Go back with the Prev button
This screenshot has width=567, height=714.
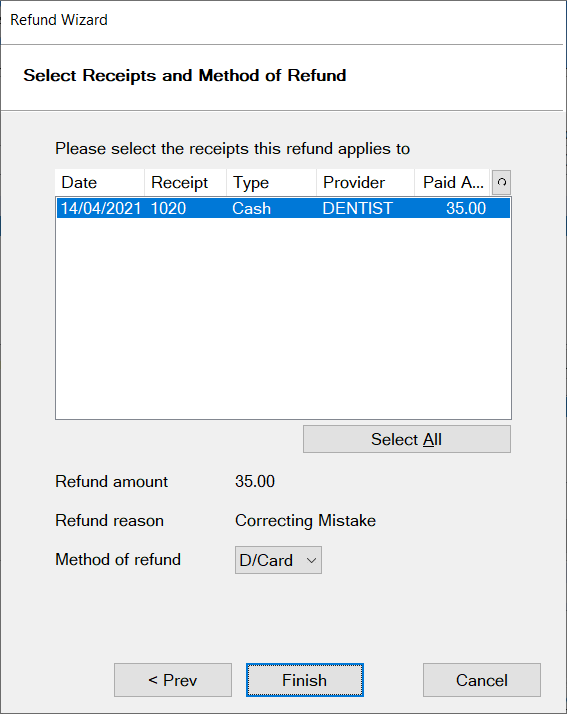click(173, 680)
